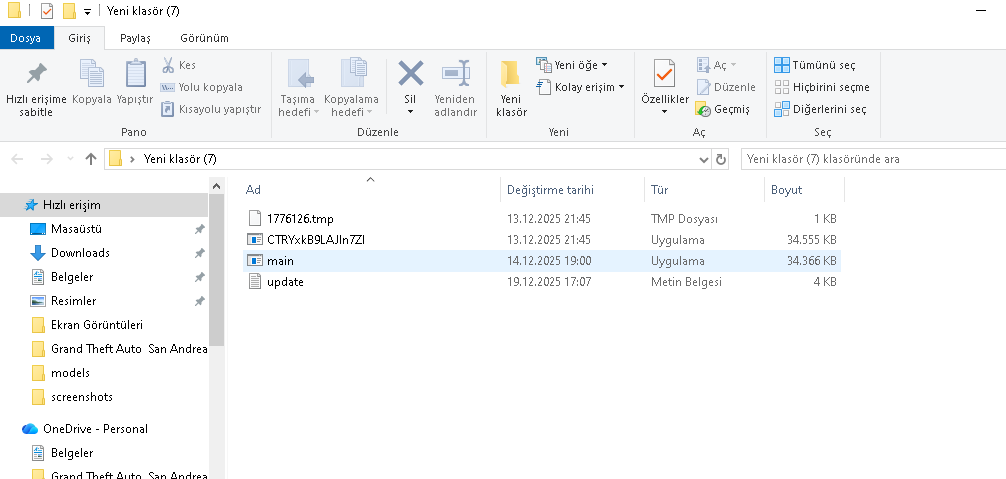1006x479 pixels.
Task: Open the customize quick access toolbar arrow
Action: (87, 12)
